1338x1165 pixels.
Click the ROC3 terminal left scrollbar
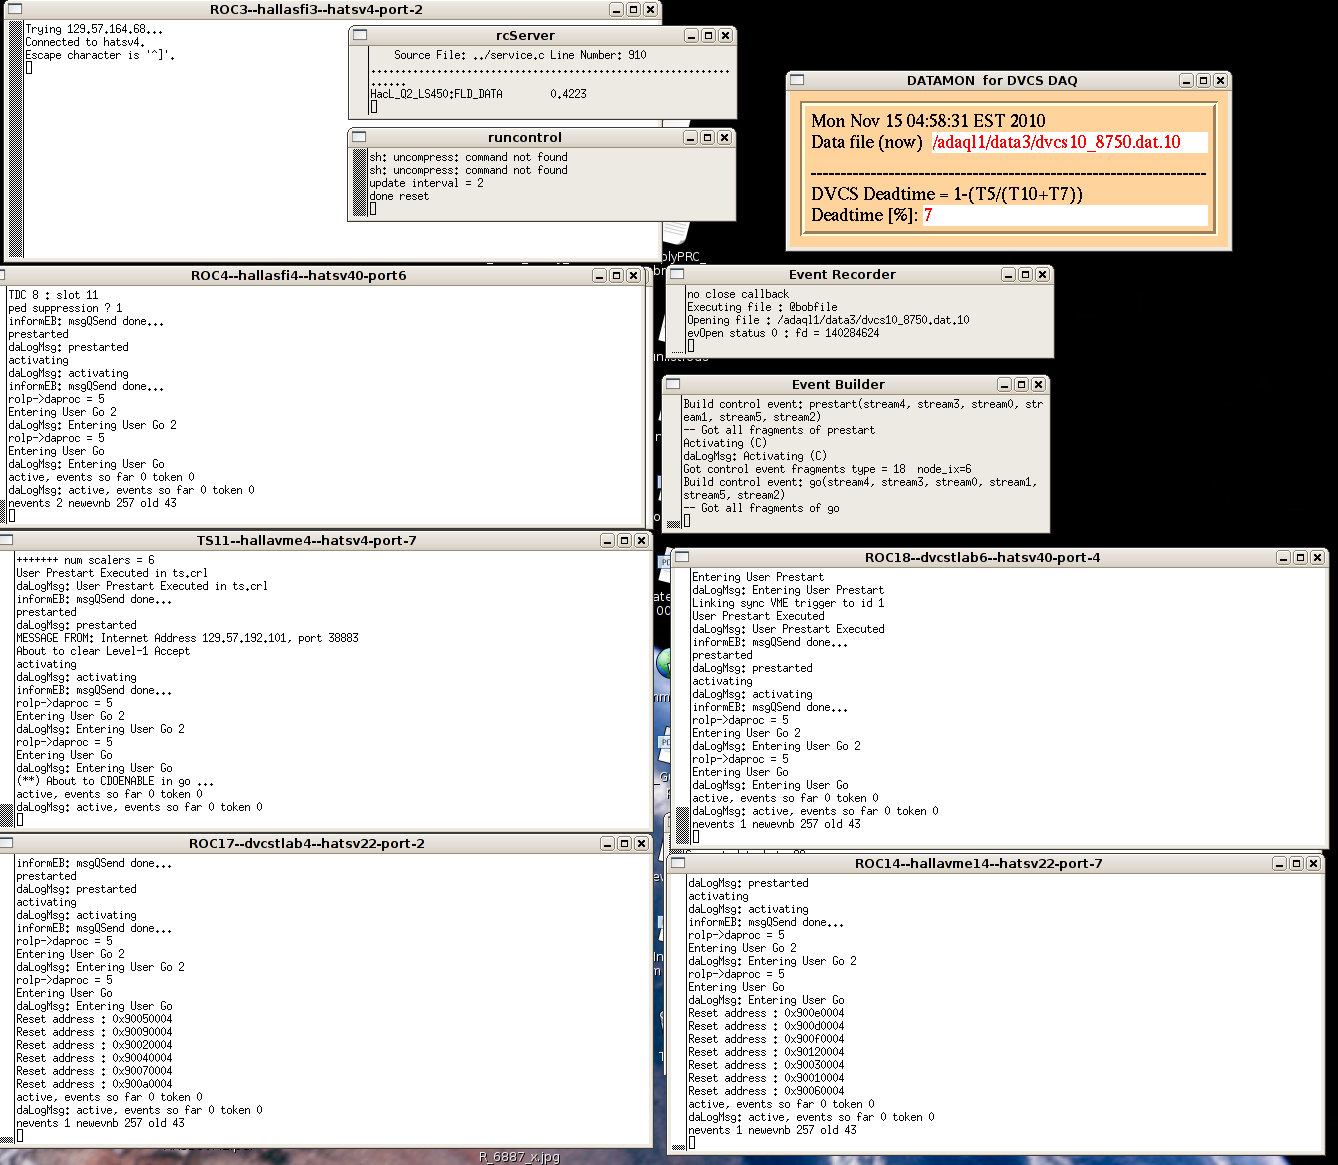click(15, 138)
